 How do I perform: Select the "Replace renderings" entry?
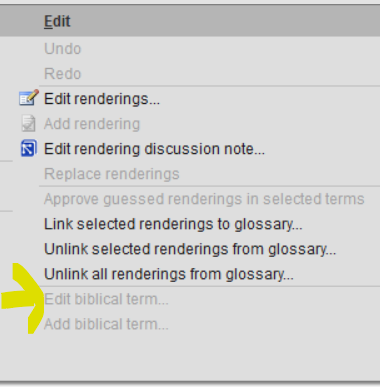point(112,174)
